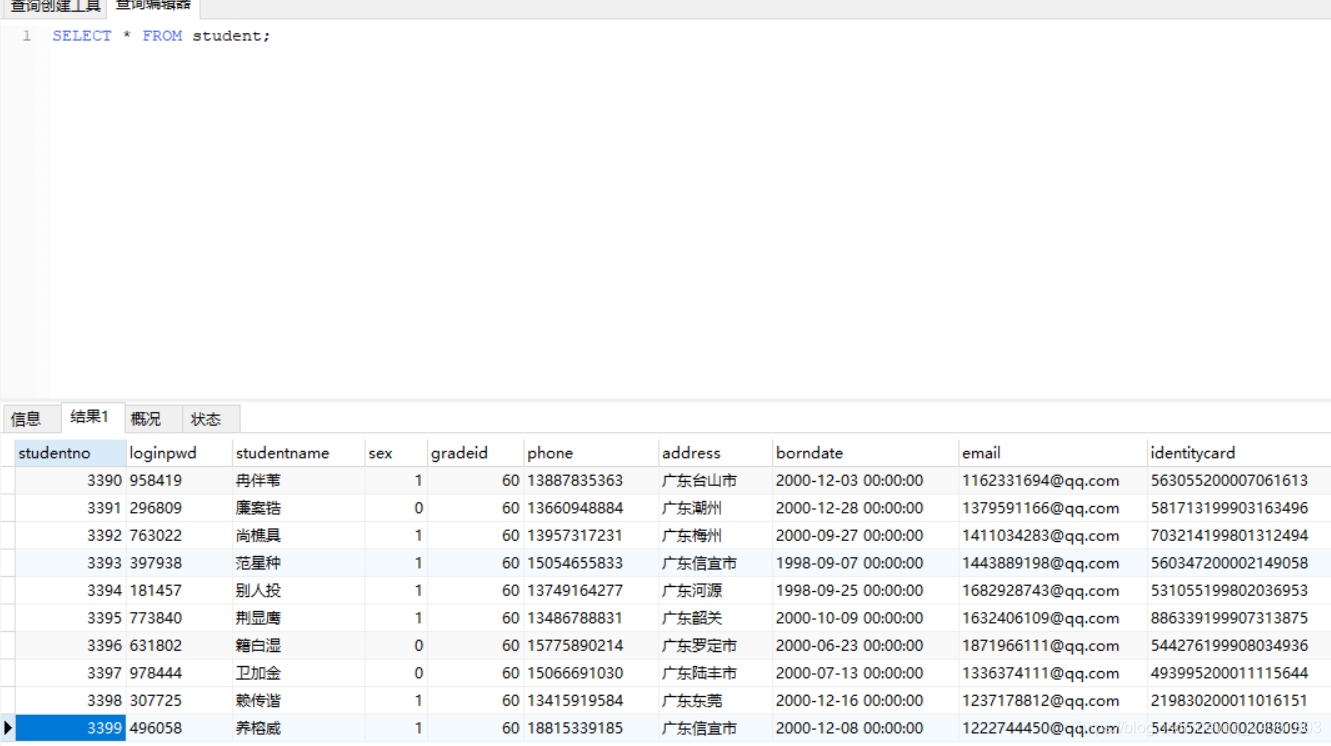Image resolution: width=1331 pixels, height=746 pixels.
Task: Click phone number 13957317231
Action: tap(575, 536)
